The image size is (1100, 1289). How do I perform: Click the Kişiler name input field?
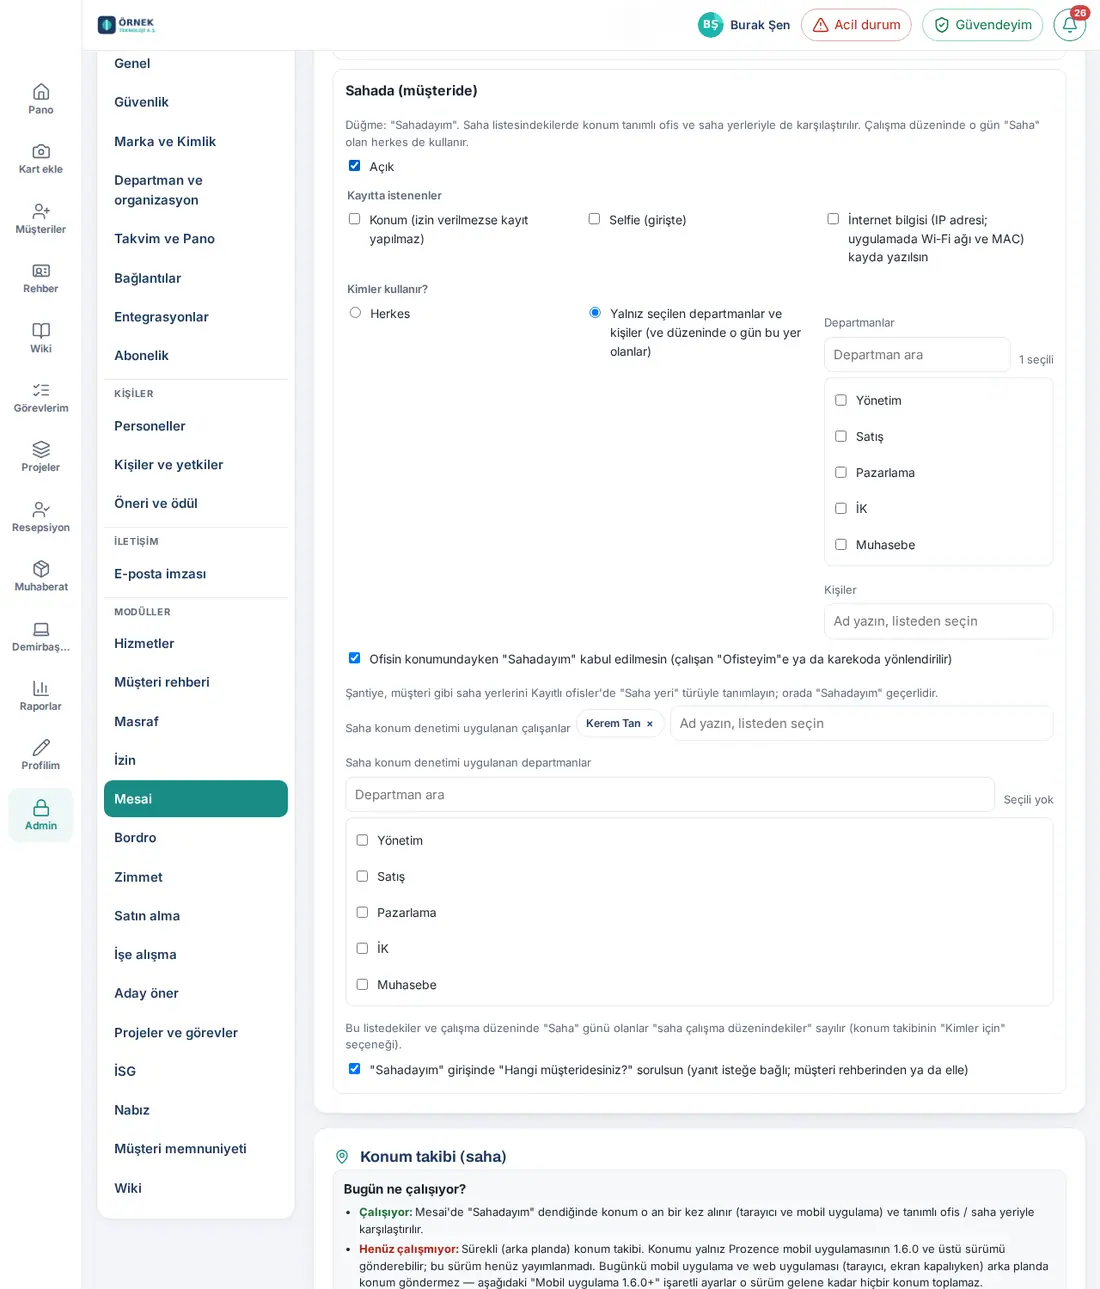click(x=938, y=621)
